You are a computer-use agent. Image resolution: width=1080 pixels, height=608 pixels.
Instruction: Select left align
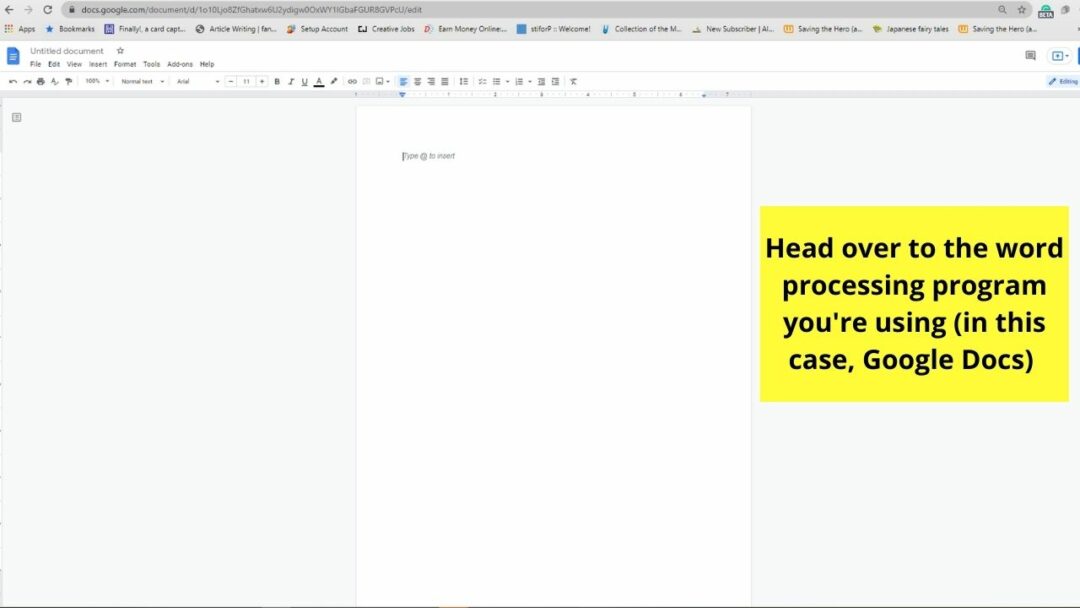pyautogui.click(x=404, y=81)
